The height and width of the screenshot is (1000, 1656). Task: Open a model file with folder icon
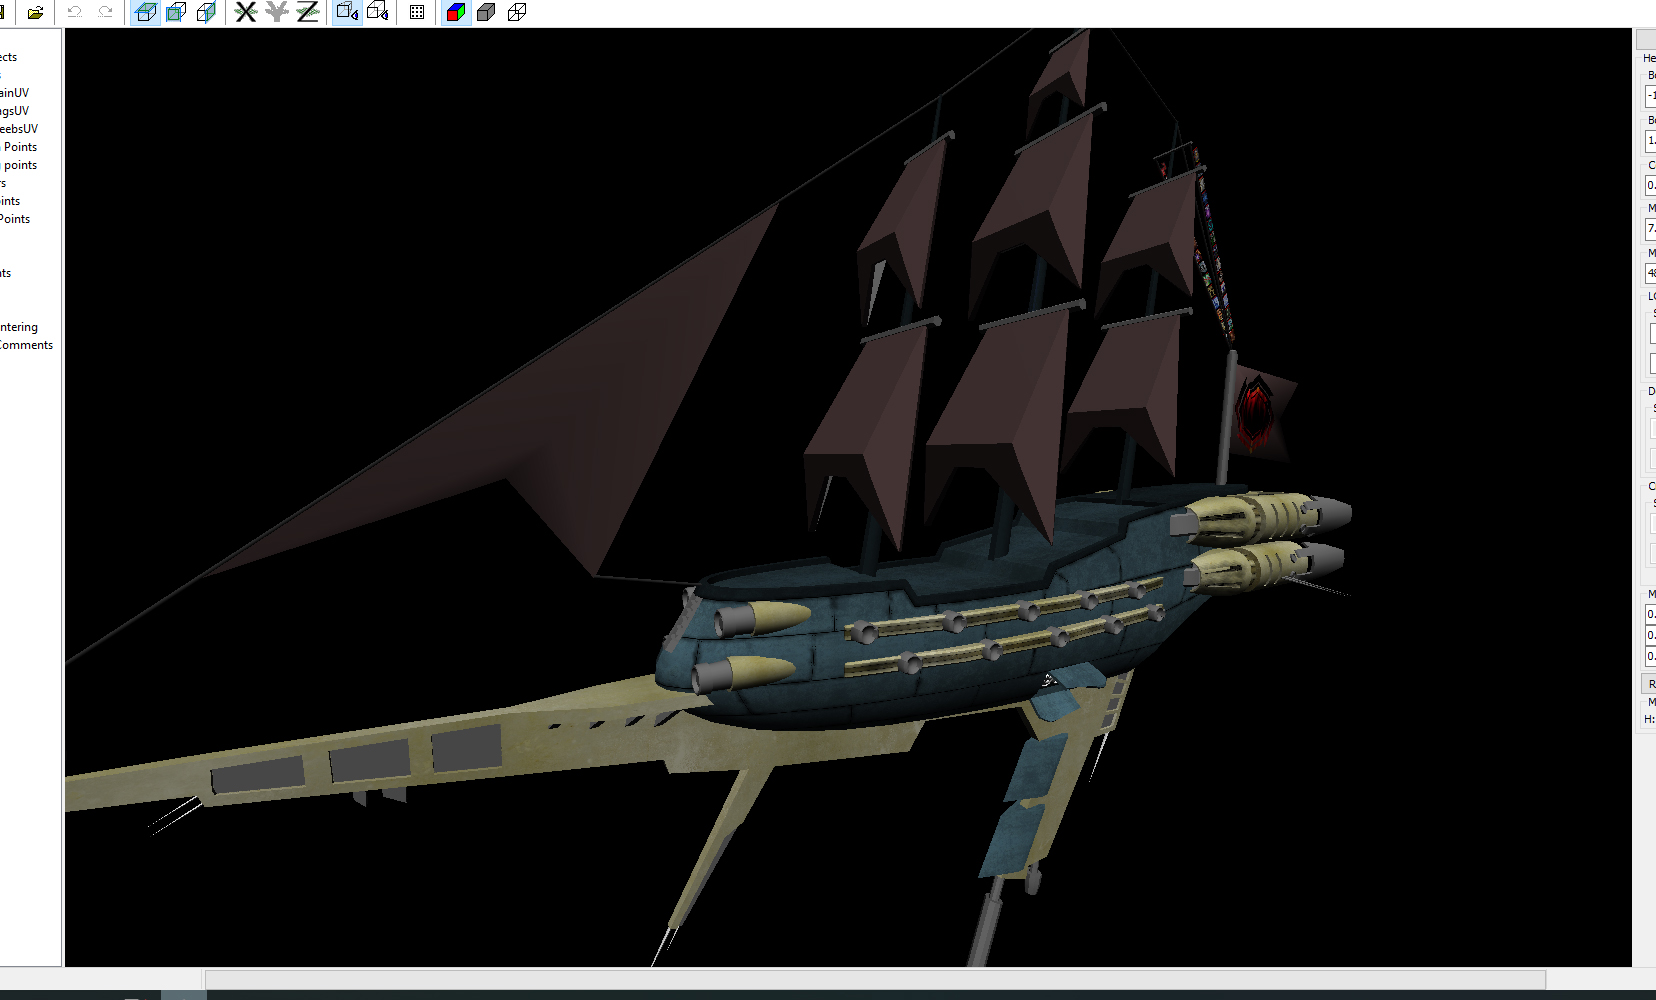(x=35, y=12)
